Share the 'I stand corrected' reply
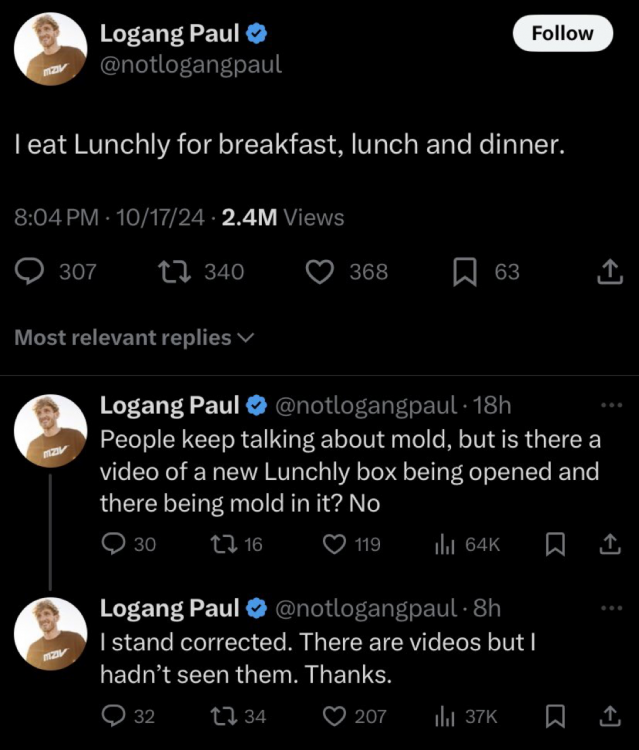This screenshot has width=639, height=750. pos(609,716)
